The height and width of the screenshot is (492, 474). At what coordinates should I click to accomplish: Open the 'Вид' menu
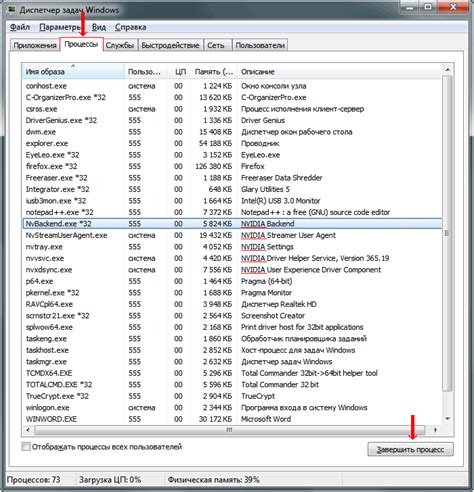coord(99,27)
